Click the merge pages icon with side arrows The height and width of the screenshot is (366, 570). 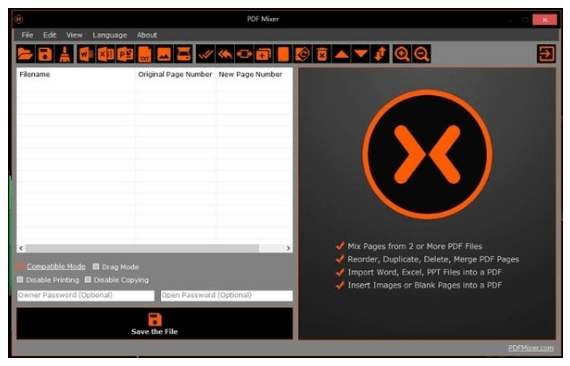click(x=244, y=54)
